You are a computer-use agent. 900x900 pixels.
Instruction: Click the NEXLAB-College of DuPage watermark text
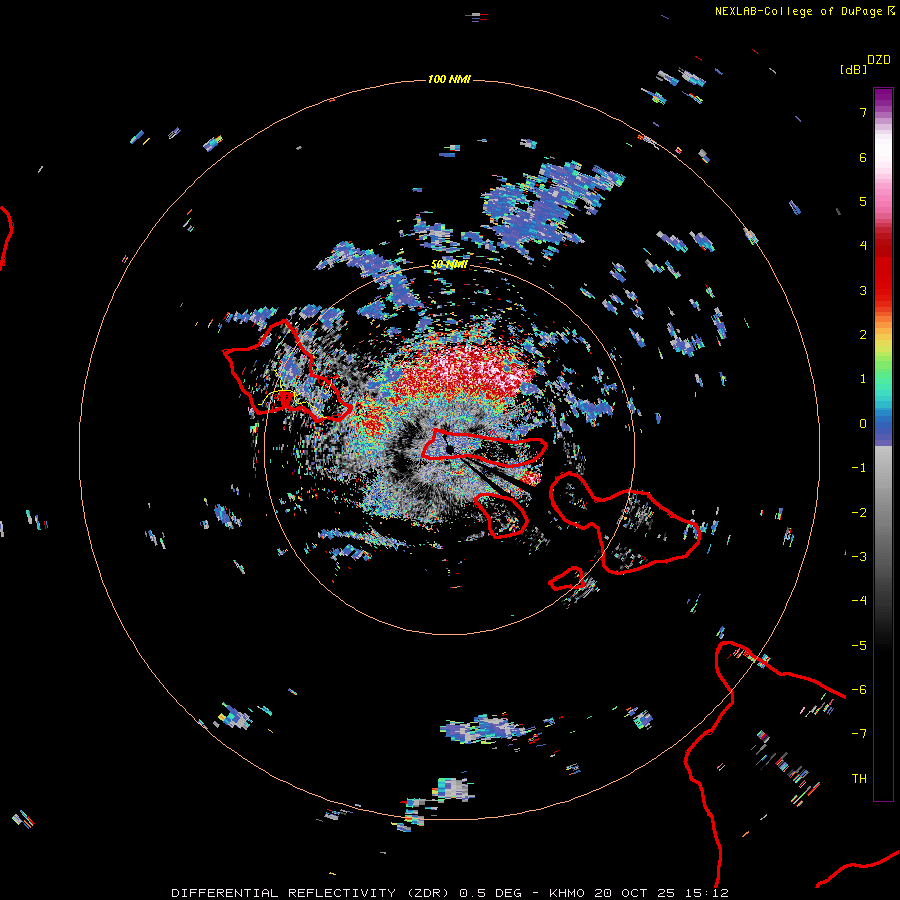[x=799, y=11]
